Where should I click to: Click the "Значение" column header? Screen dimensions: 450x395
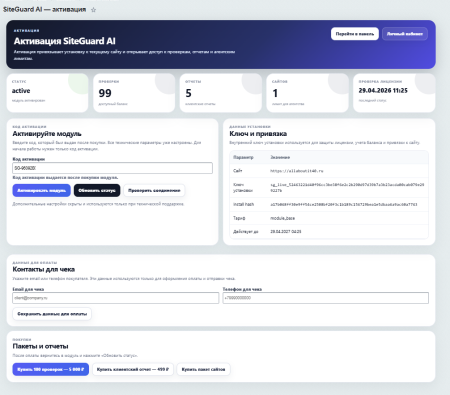point(280,157)
